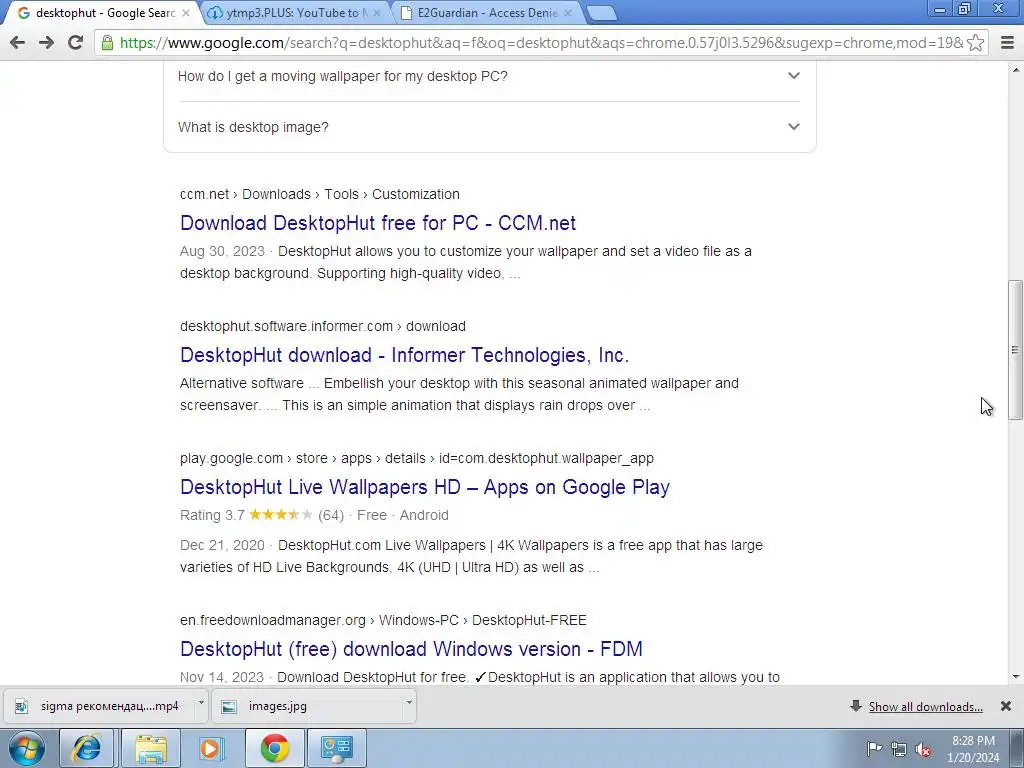
Task: Click the Chrome icon in taskbar
Action: tap(275, 748)
